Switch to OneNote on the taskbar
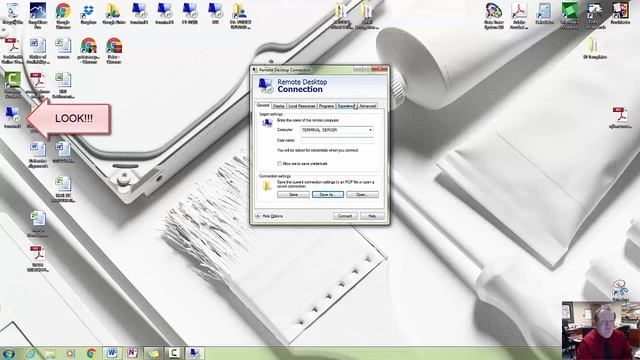The width and height of the screenshot is (640, 360). click(x=132, y=353)
